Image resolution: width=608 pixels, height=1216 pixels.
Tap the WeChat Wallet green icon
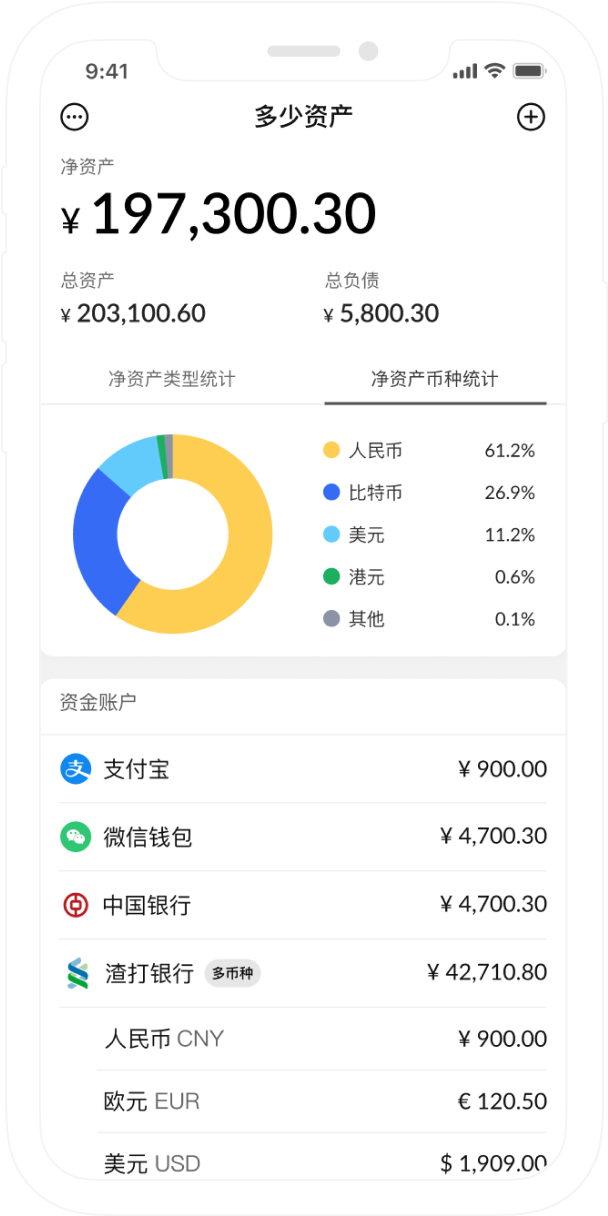(x=76, y=837)
